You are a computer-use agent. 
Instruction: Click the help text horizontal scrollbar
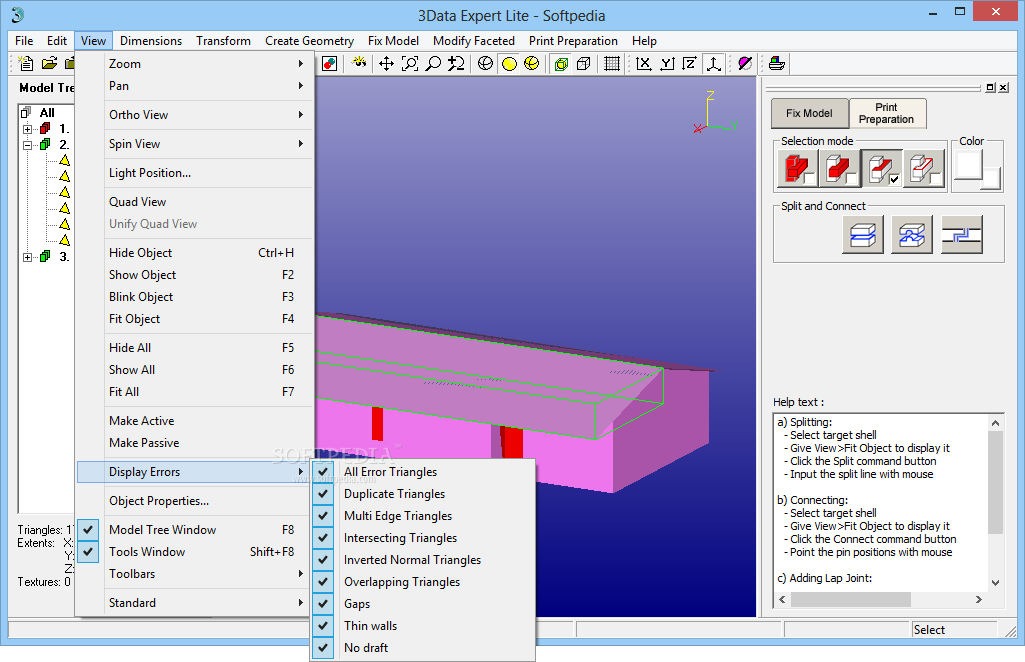point(881,599)
